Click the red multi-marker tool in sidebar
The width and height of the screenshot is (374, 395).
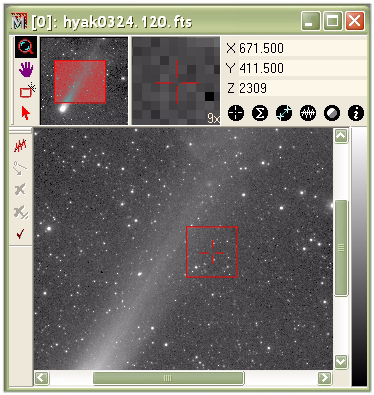pos(20,146)
